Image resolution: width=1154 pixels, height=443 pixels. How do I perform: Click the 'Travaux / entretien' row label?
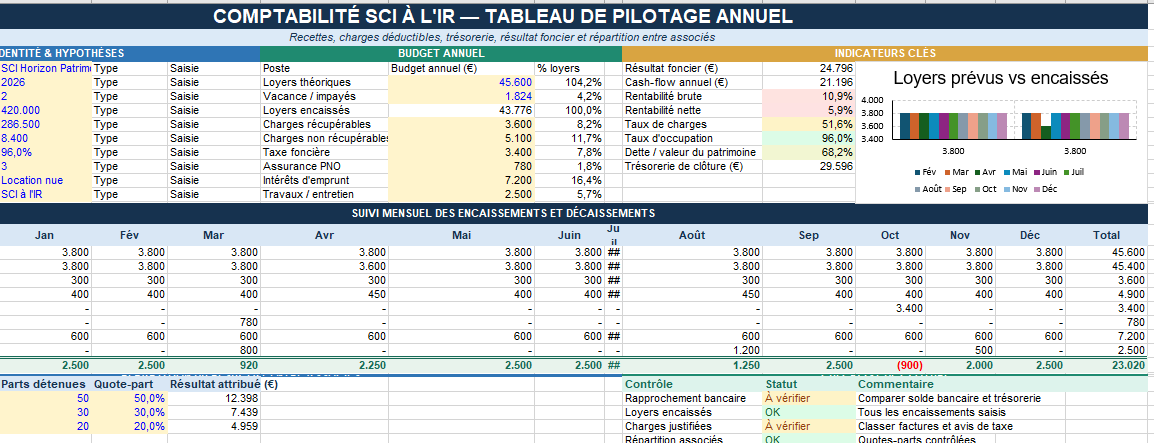click(x=325, y=194)
